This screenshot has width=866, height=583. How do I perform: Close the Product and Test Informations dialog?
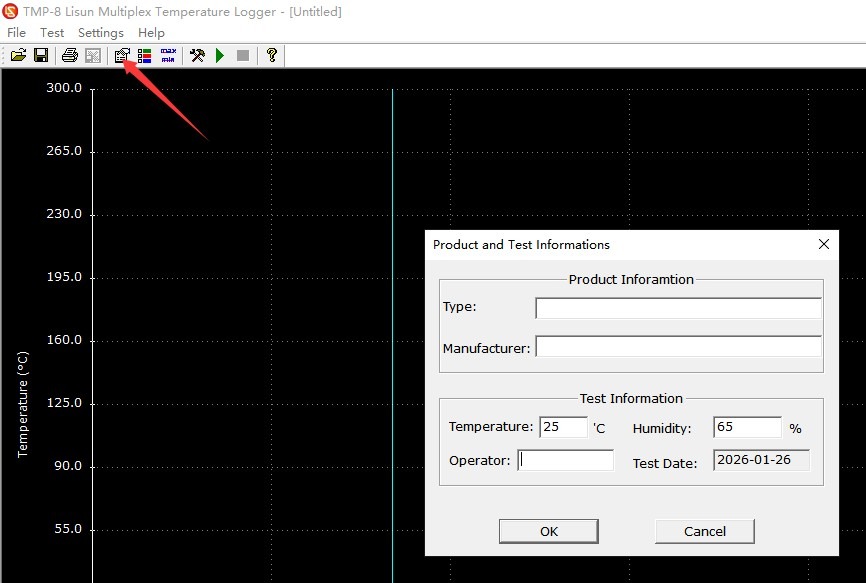tap(823, 244)
